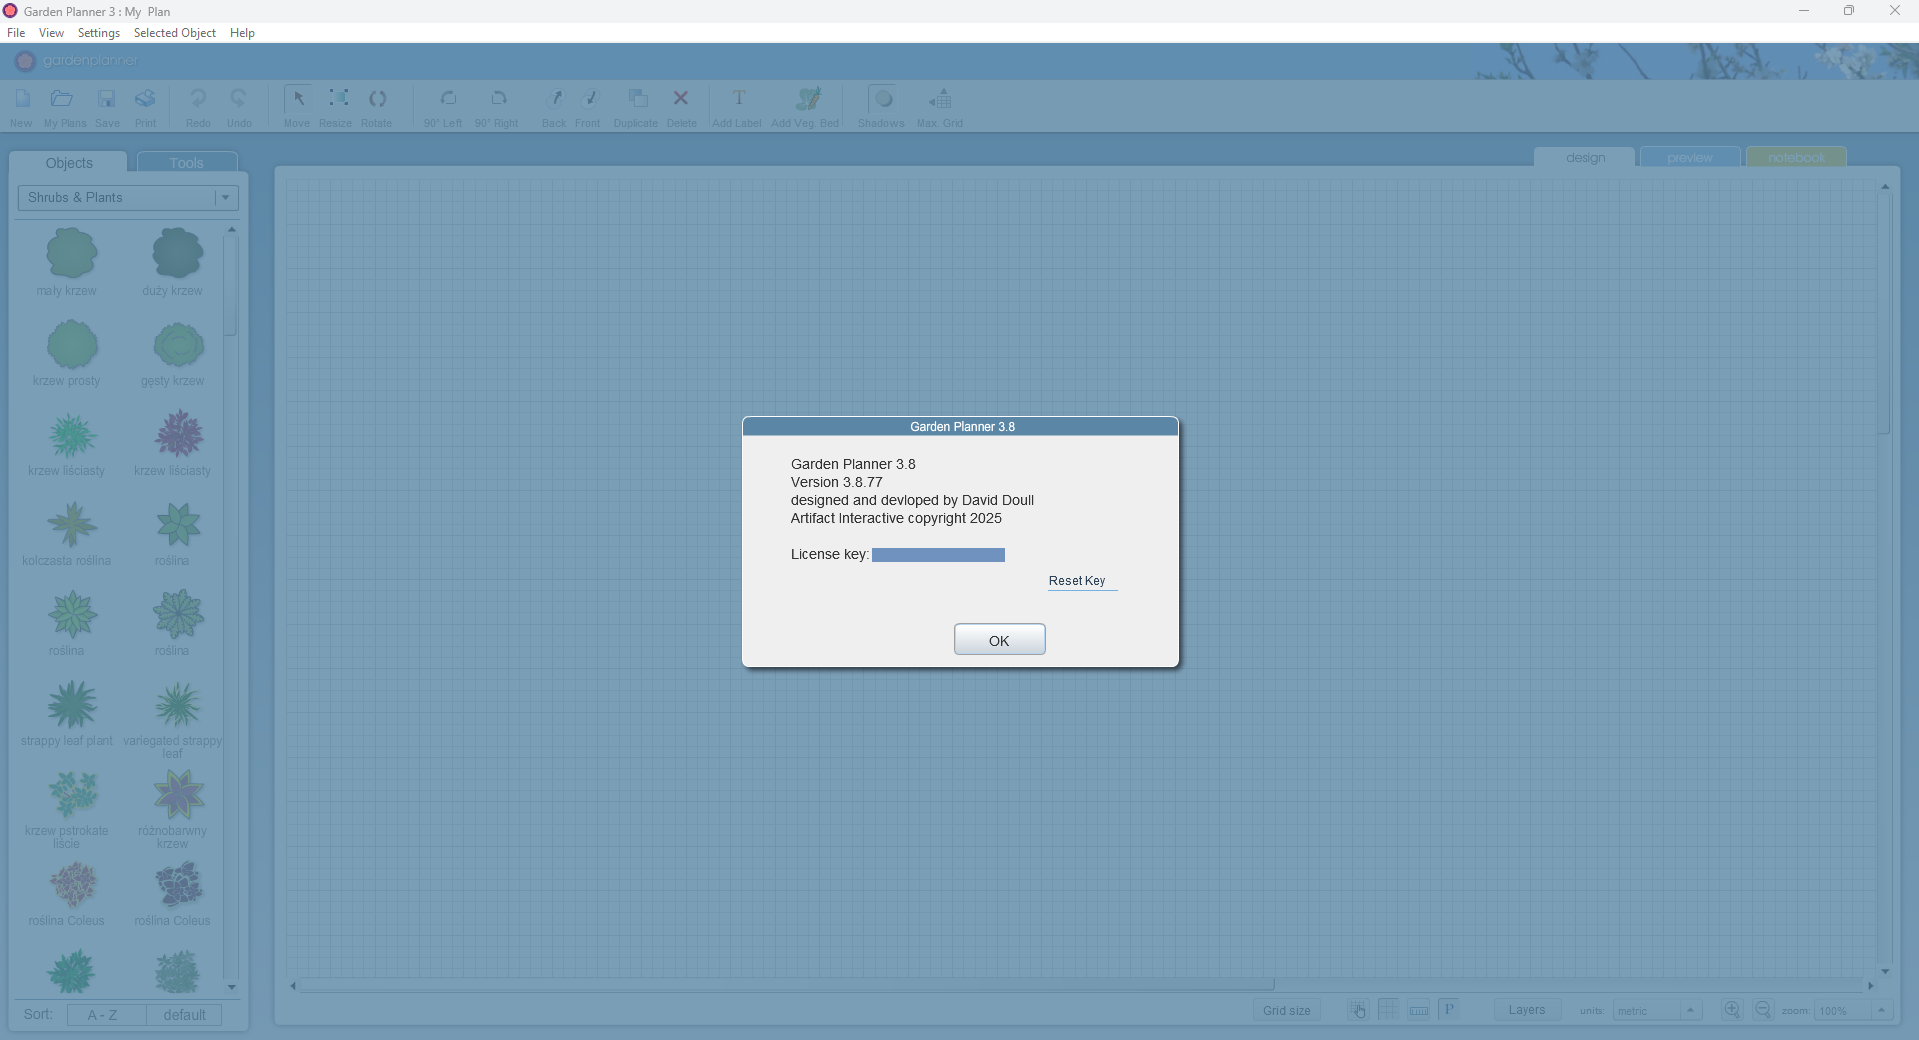This screenshot has width=1919, height=1040.
Task: Switch to the Tools tab
Action: pyautogui.click(x=187, y=163)
